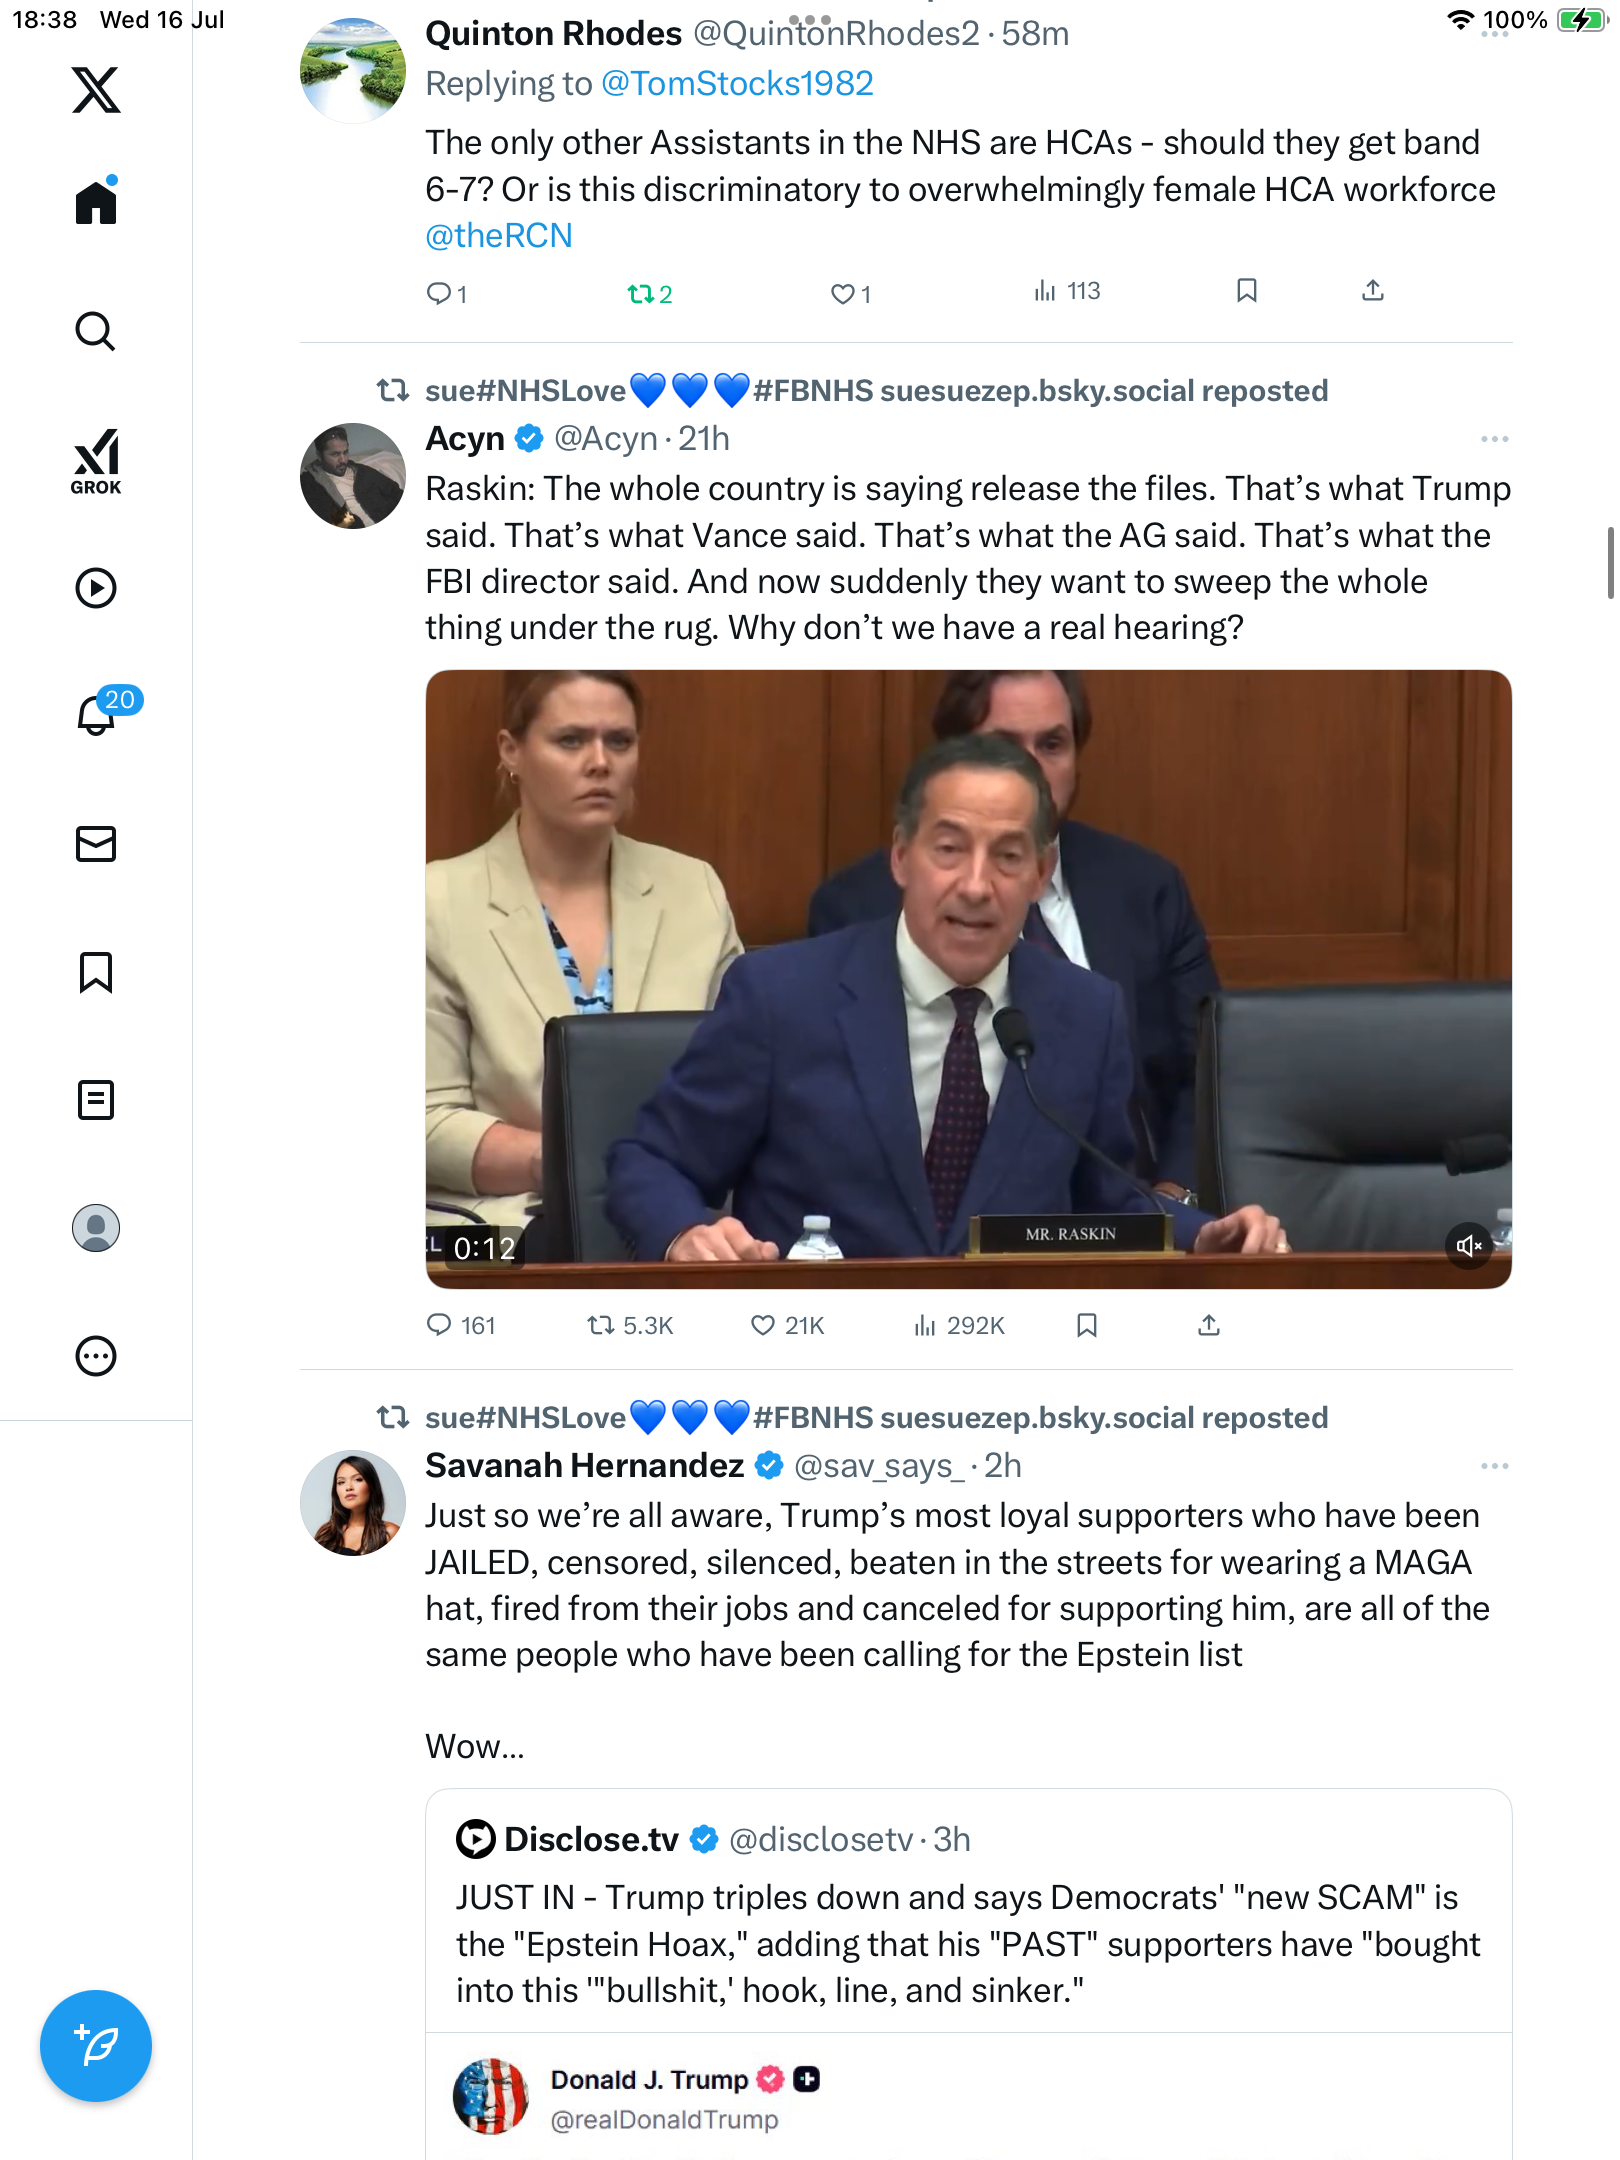Go to Home timeline icon
1620x2160 pixels.
click(x=96, y=200)
